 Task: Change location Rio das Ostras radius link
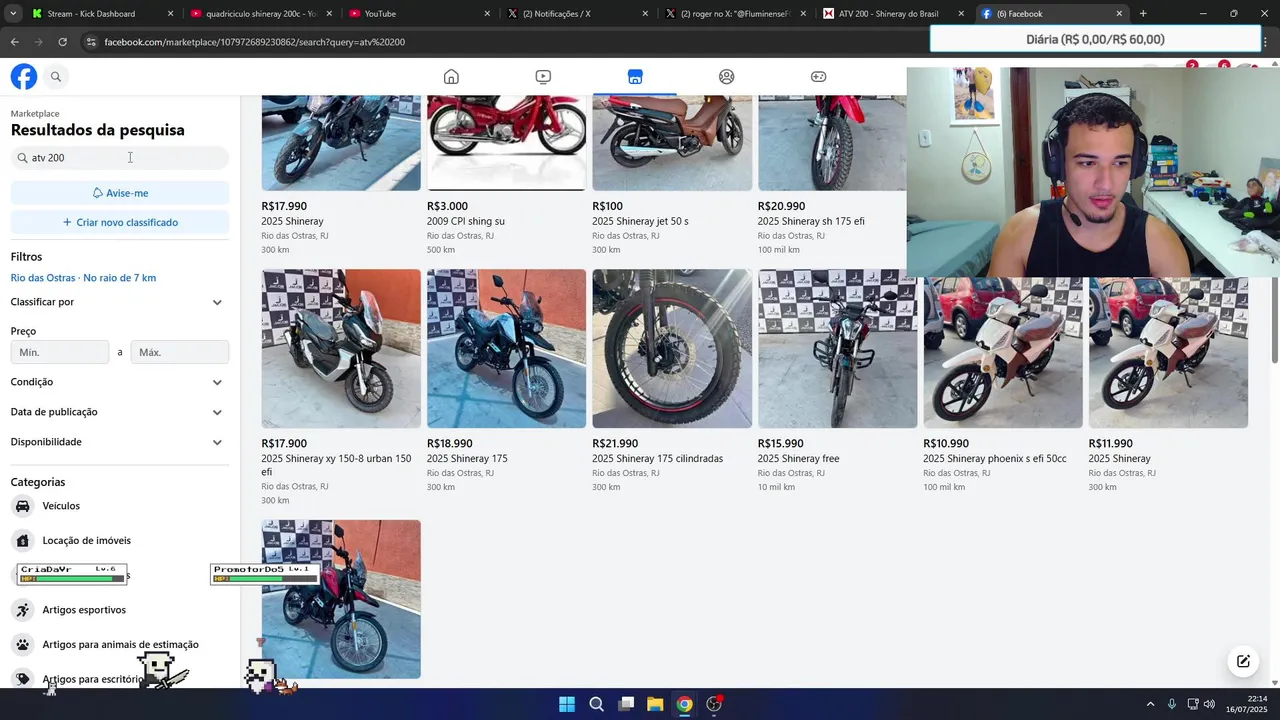83,278
